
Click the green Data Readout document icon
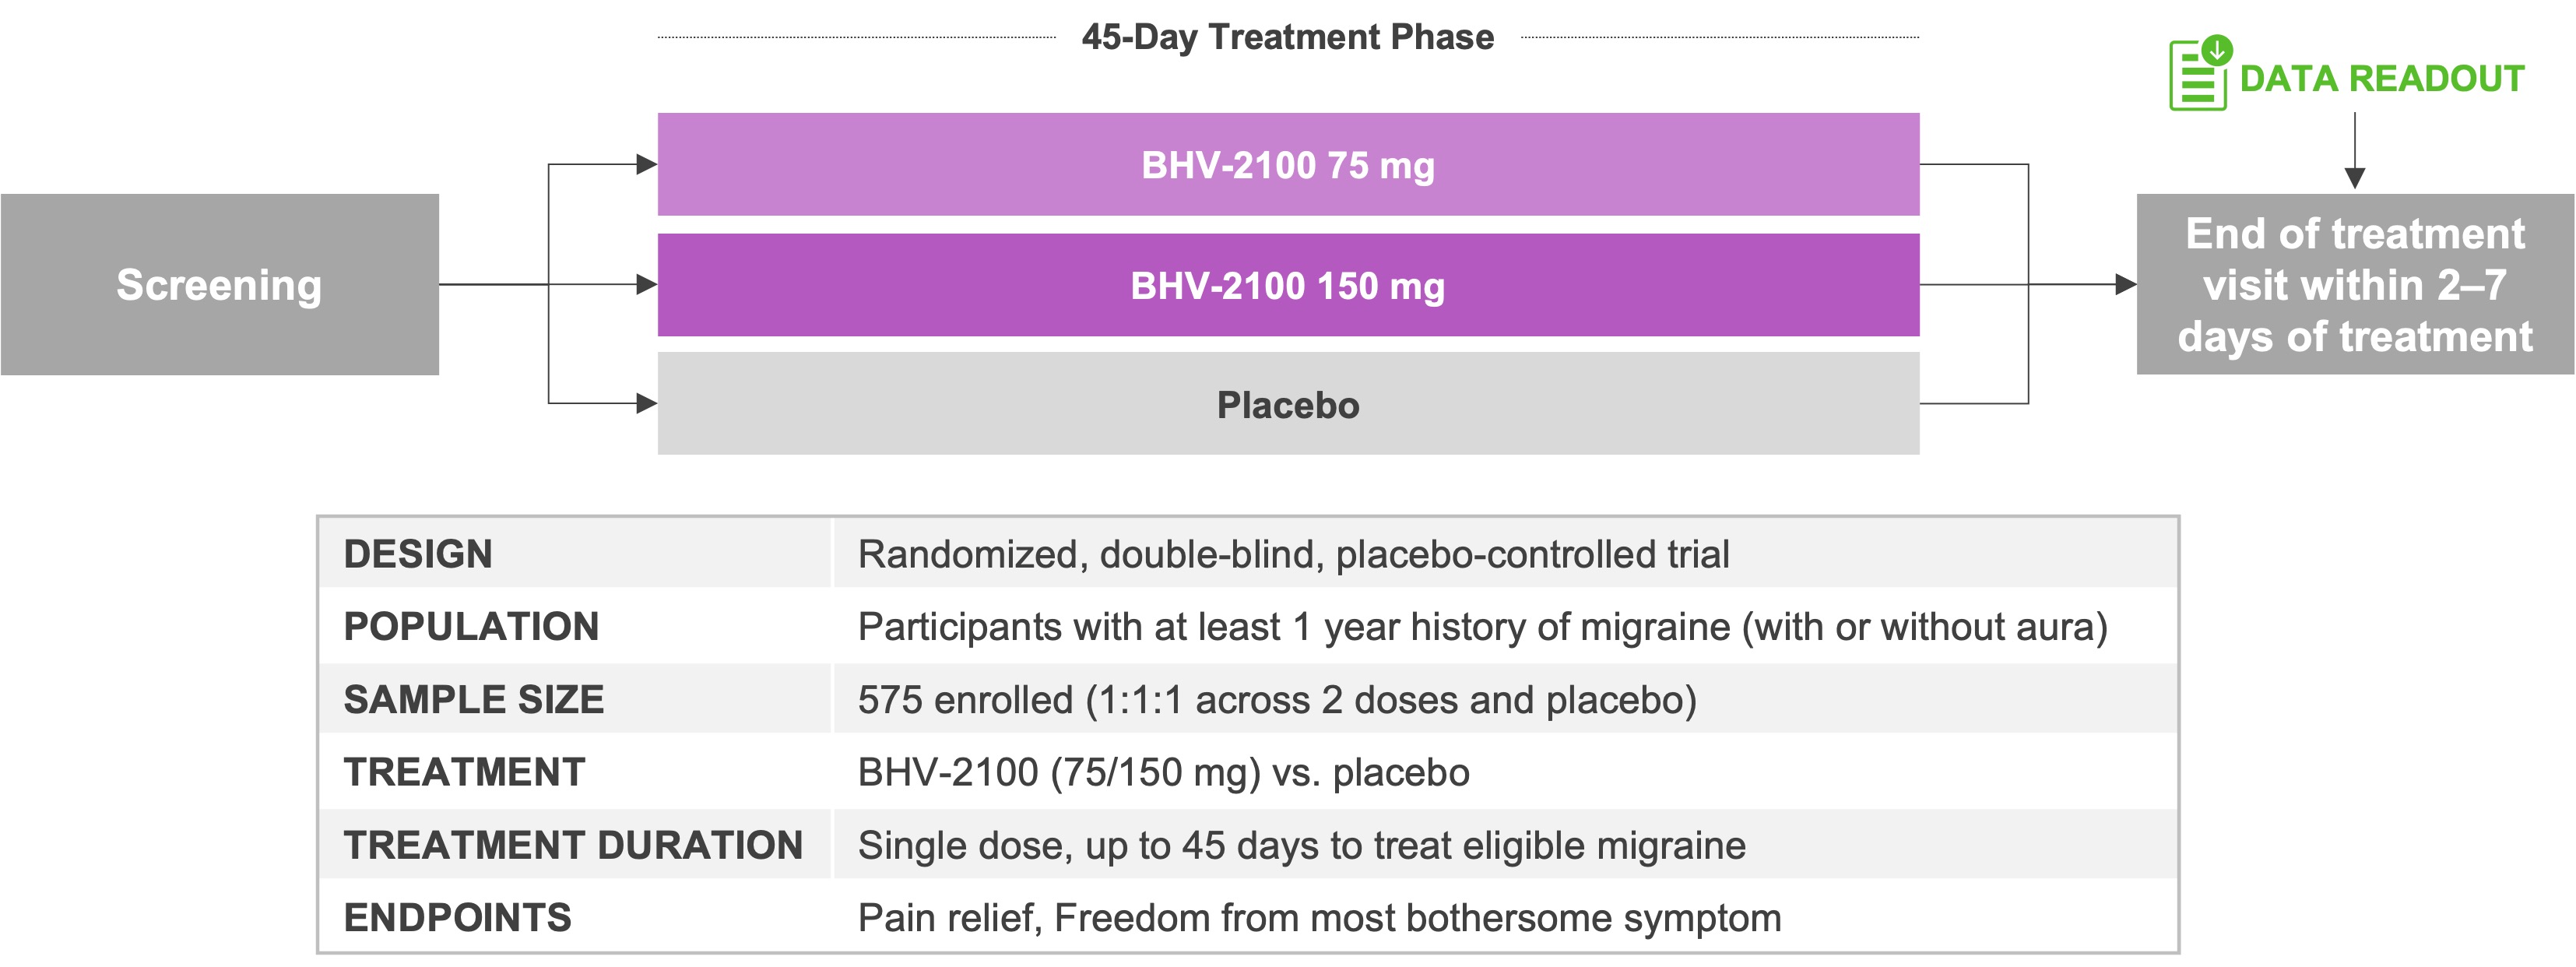coord(2198,73)
